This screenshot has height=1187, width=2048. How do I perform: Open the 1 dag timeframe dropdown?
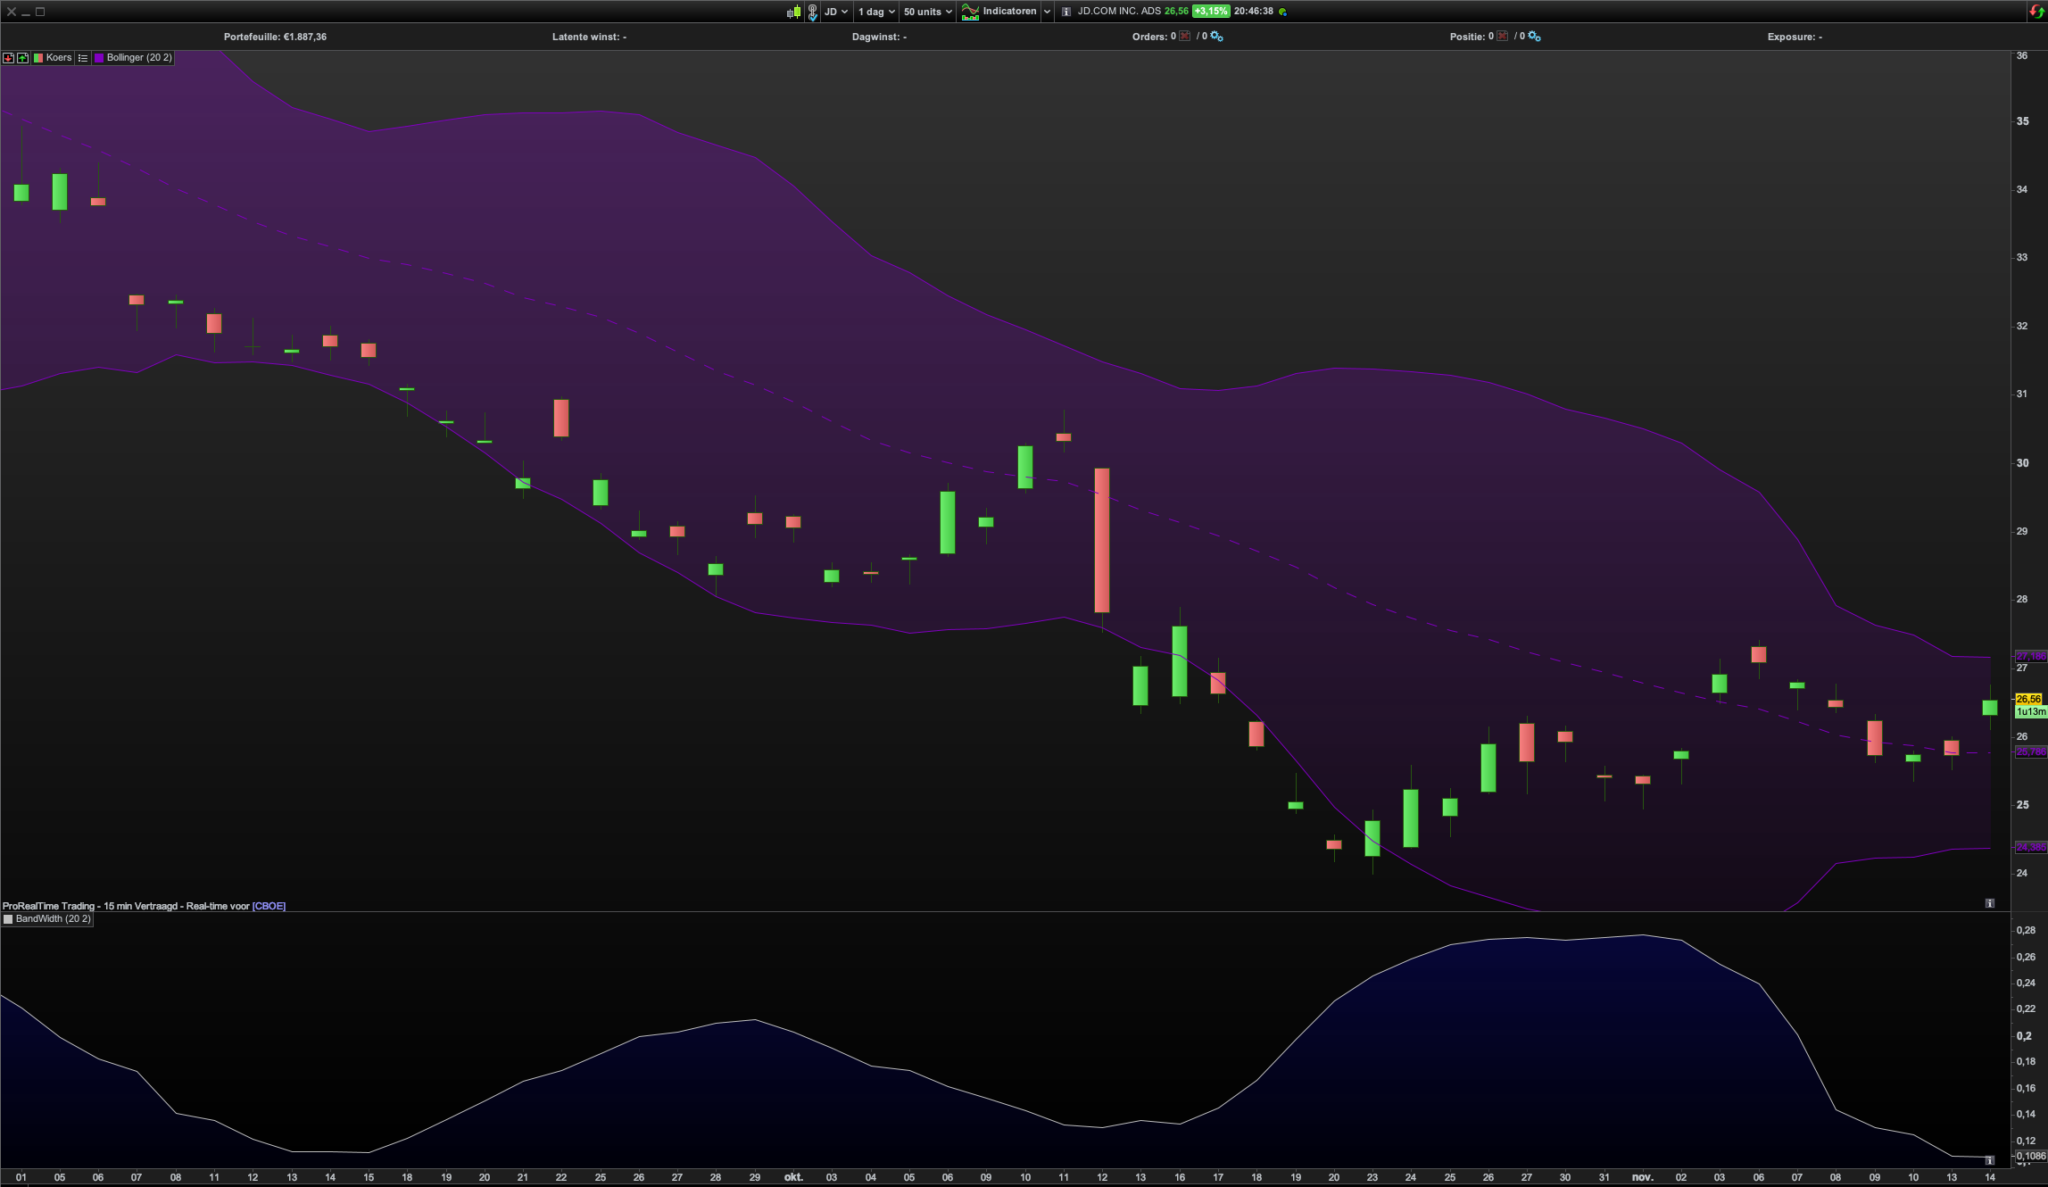pyautogui.click(x=876, y=12)
